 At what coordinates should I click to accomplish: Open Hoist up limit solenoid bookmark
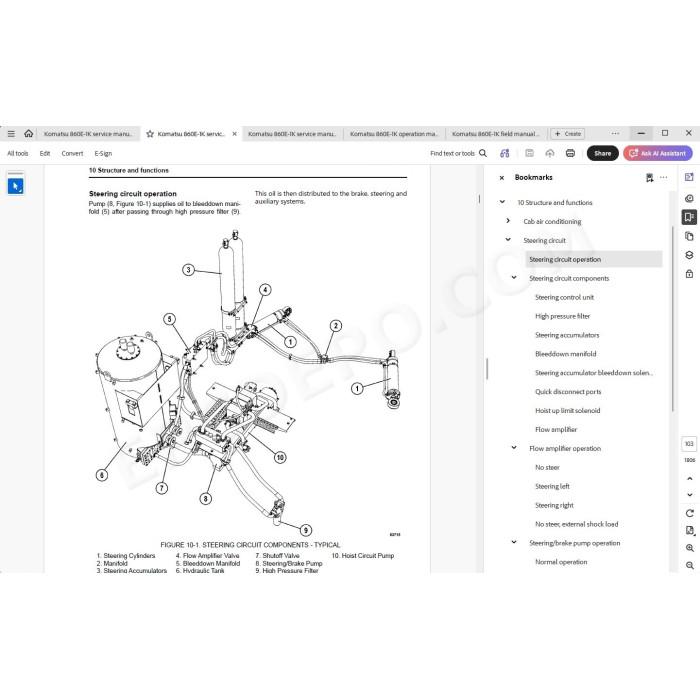pos(567,411)
